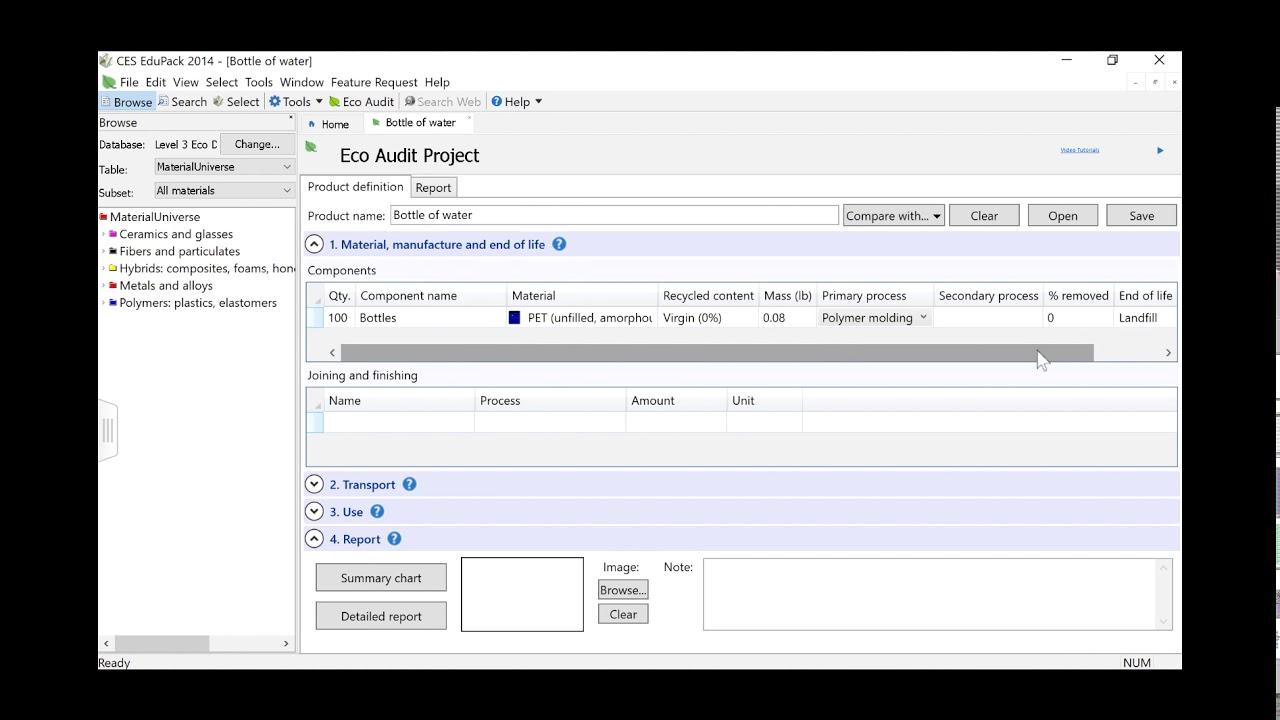The width and height of the screenshot is (1280, 720).
Task: Click the Landfill end of life cell
Action: click(x=1146, y=318)
